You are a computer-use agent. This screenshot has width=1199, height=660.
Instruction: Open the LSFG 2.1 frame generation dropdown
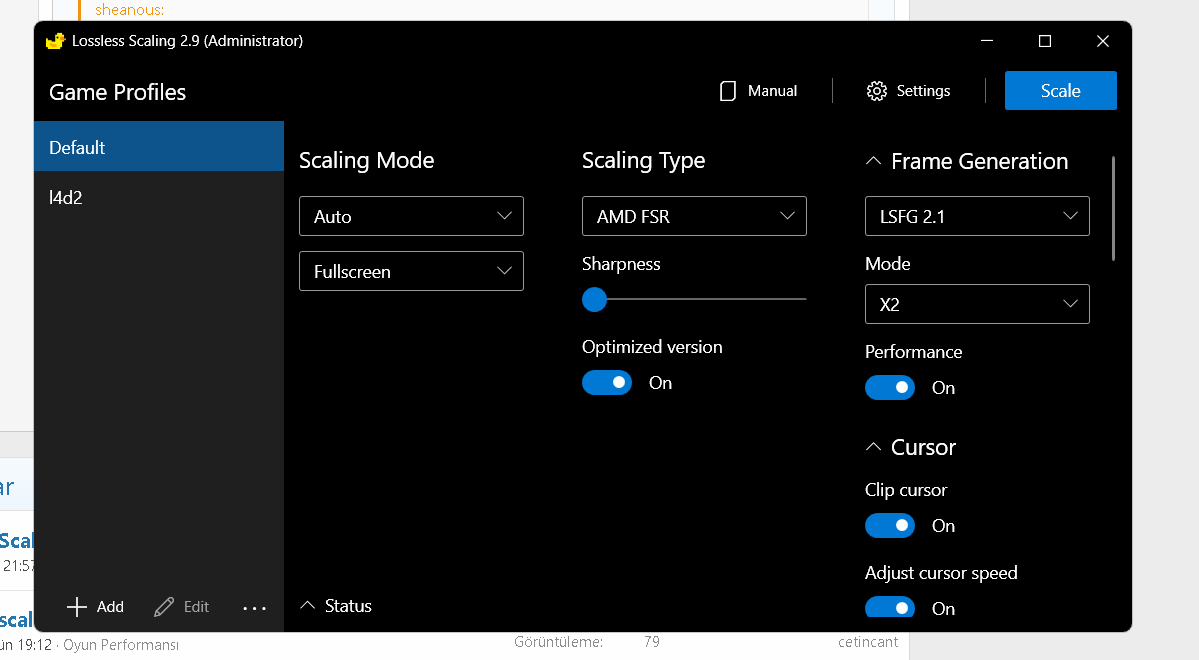(977, 216)
